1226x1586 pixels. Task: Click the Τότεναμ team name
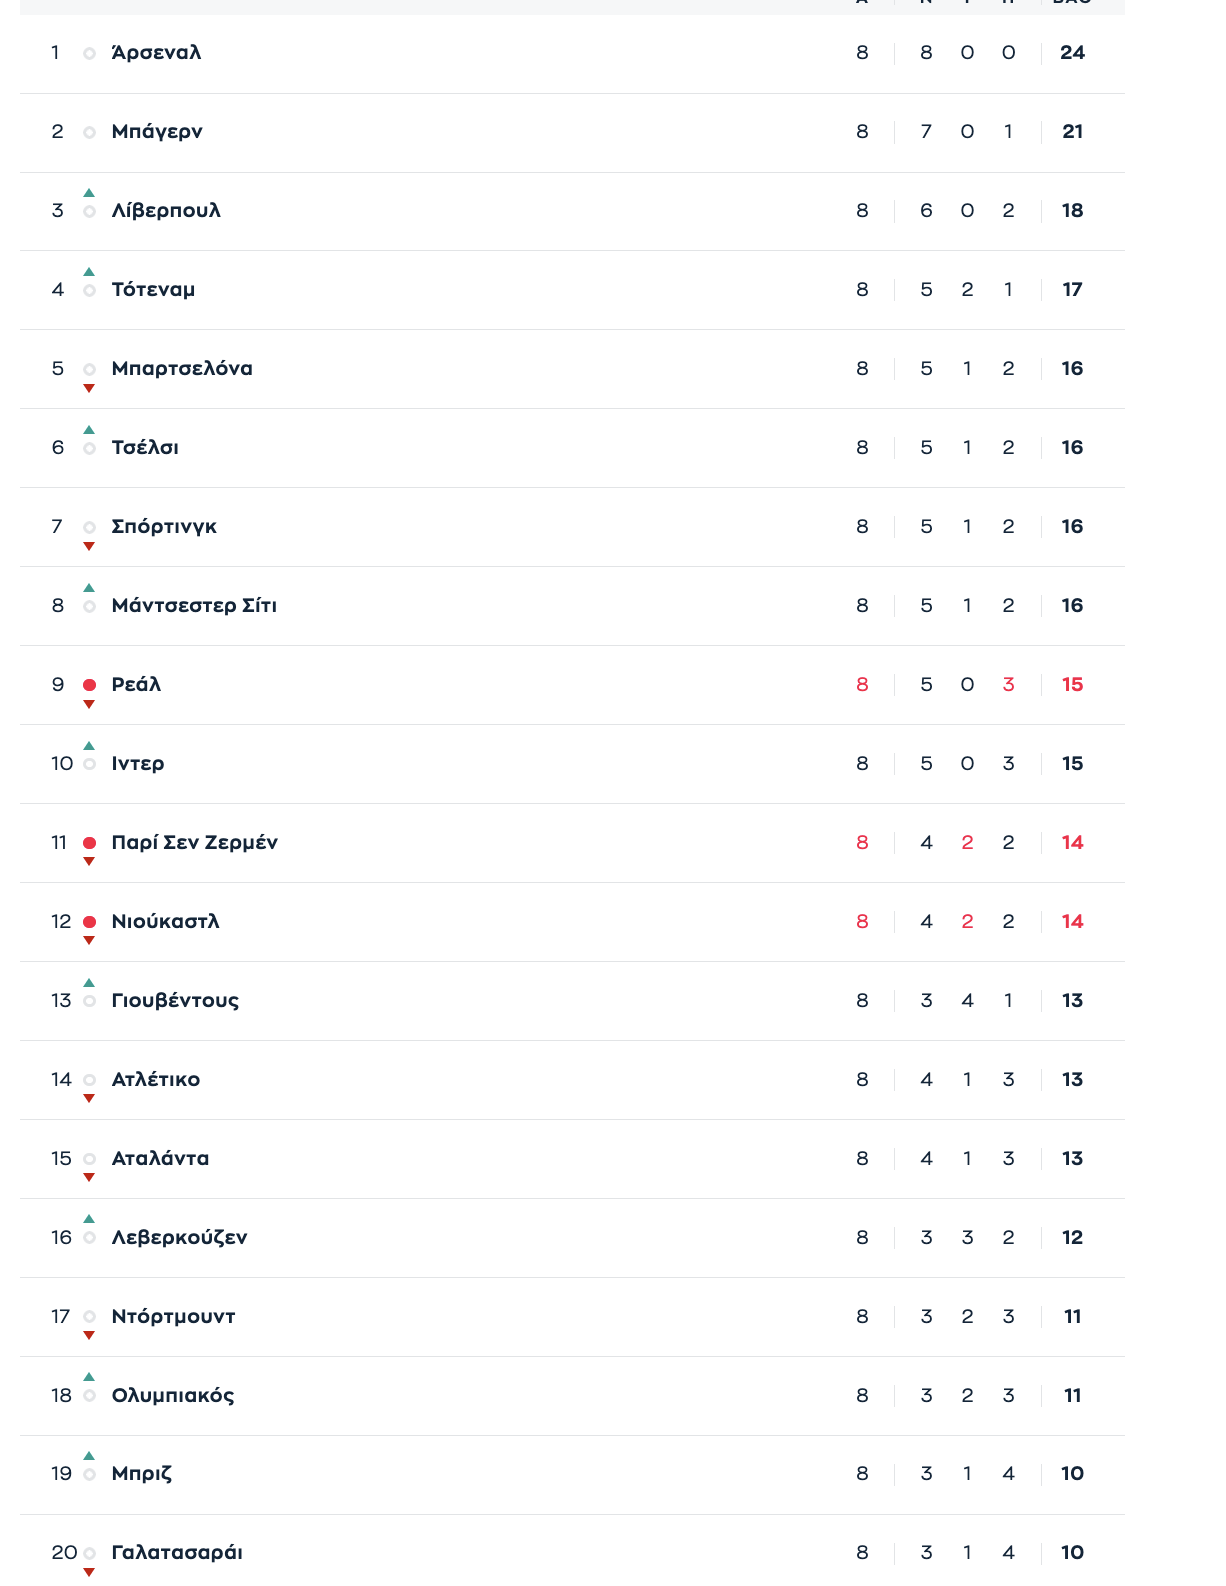153,290
